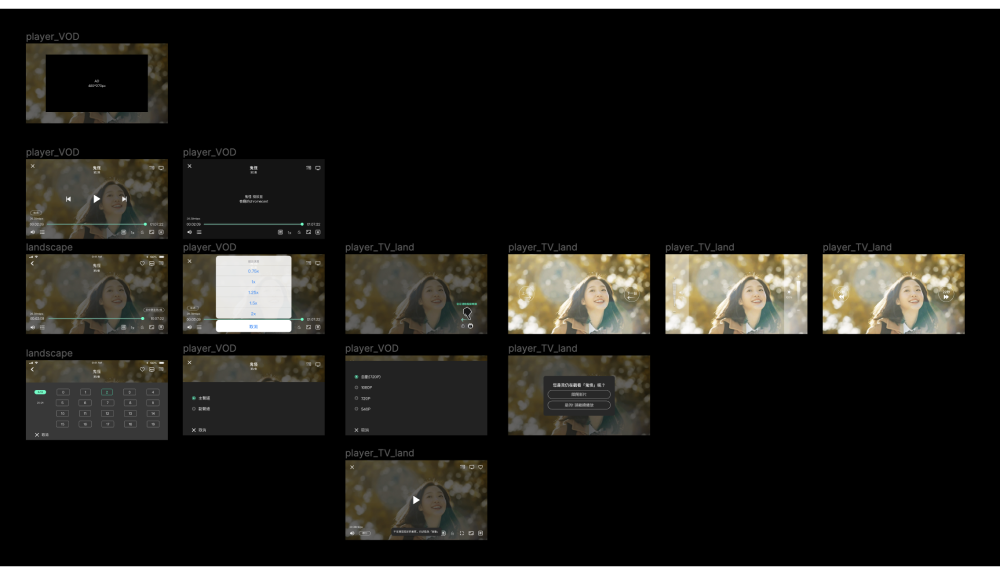Click the first button in the confirmation dialog

579,394
